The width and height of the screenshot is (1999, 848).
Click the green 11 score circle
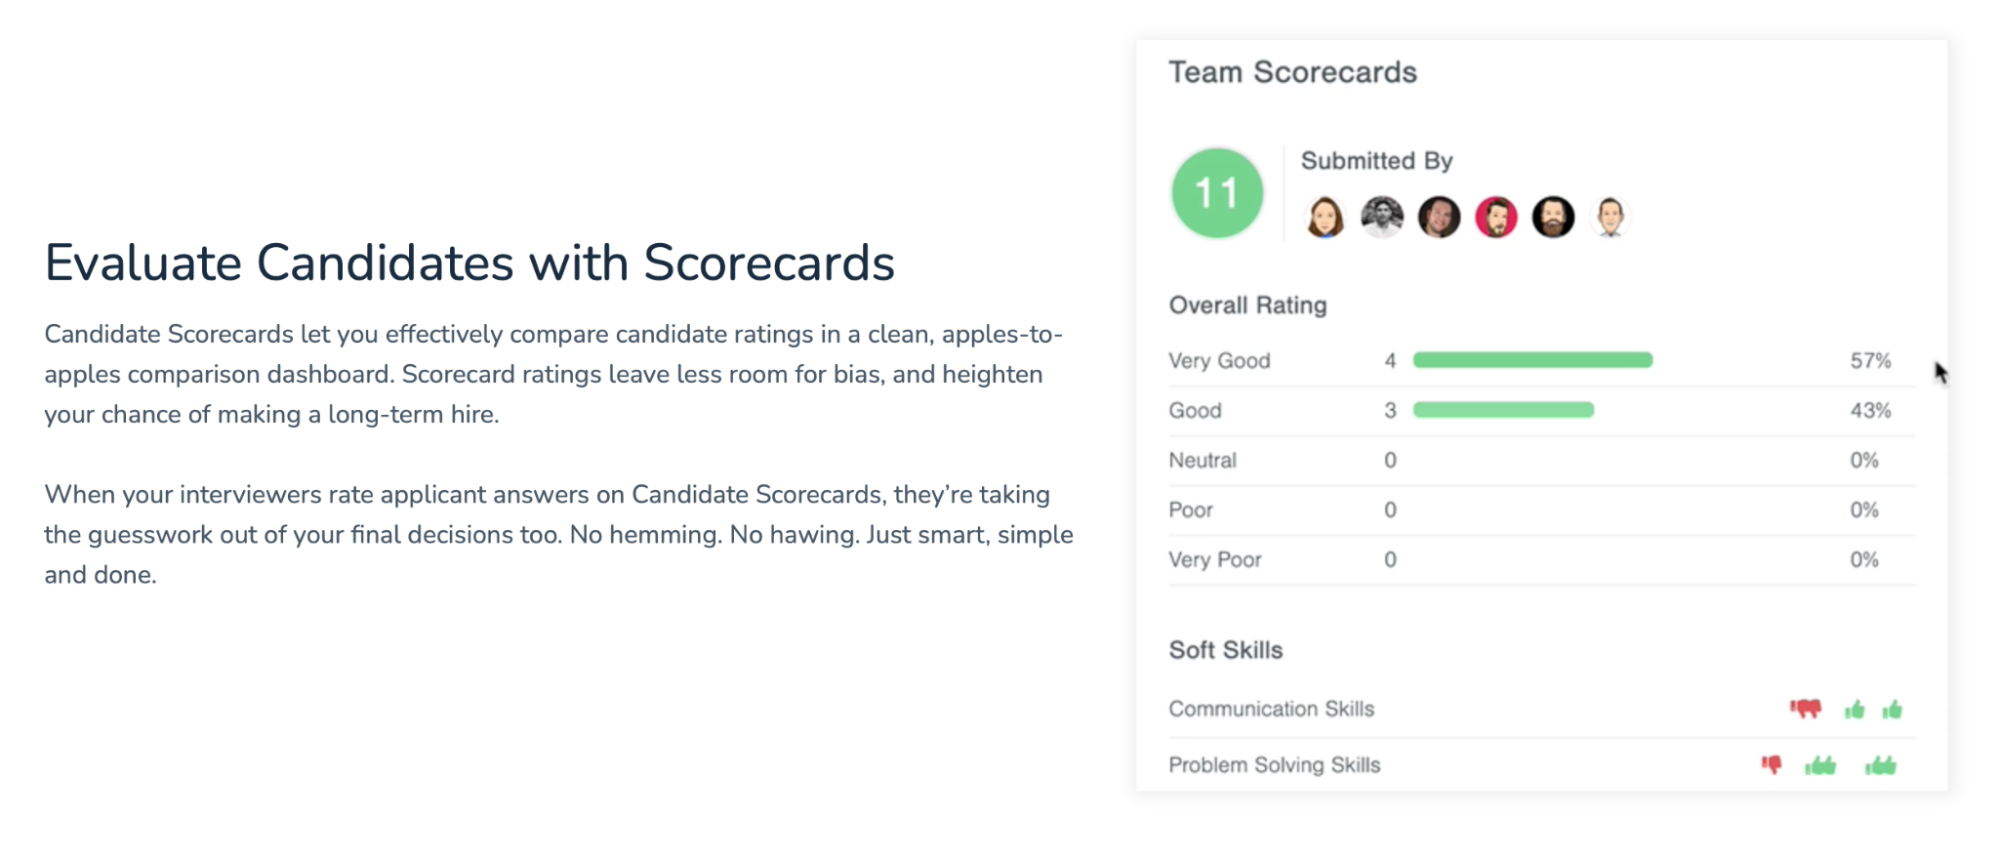1217,193
